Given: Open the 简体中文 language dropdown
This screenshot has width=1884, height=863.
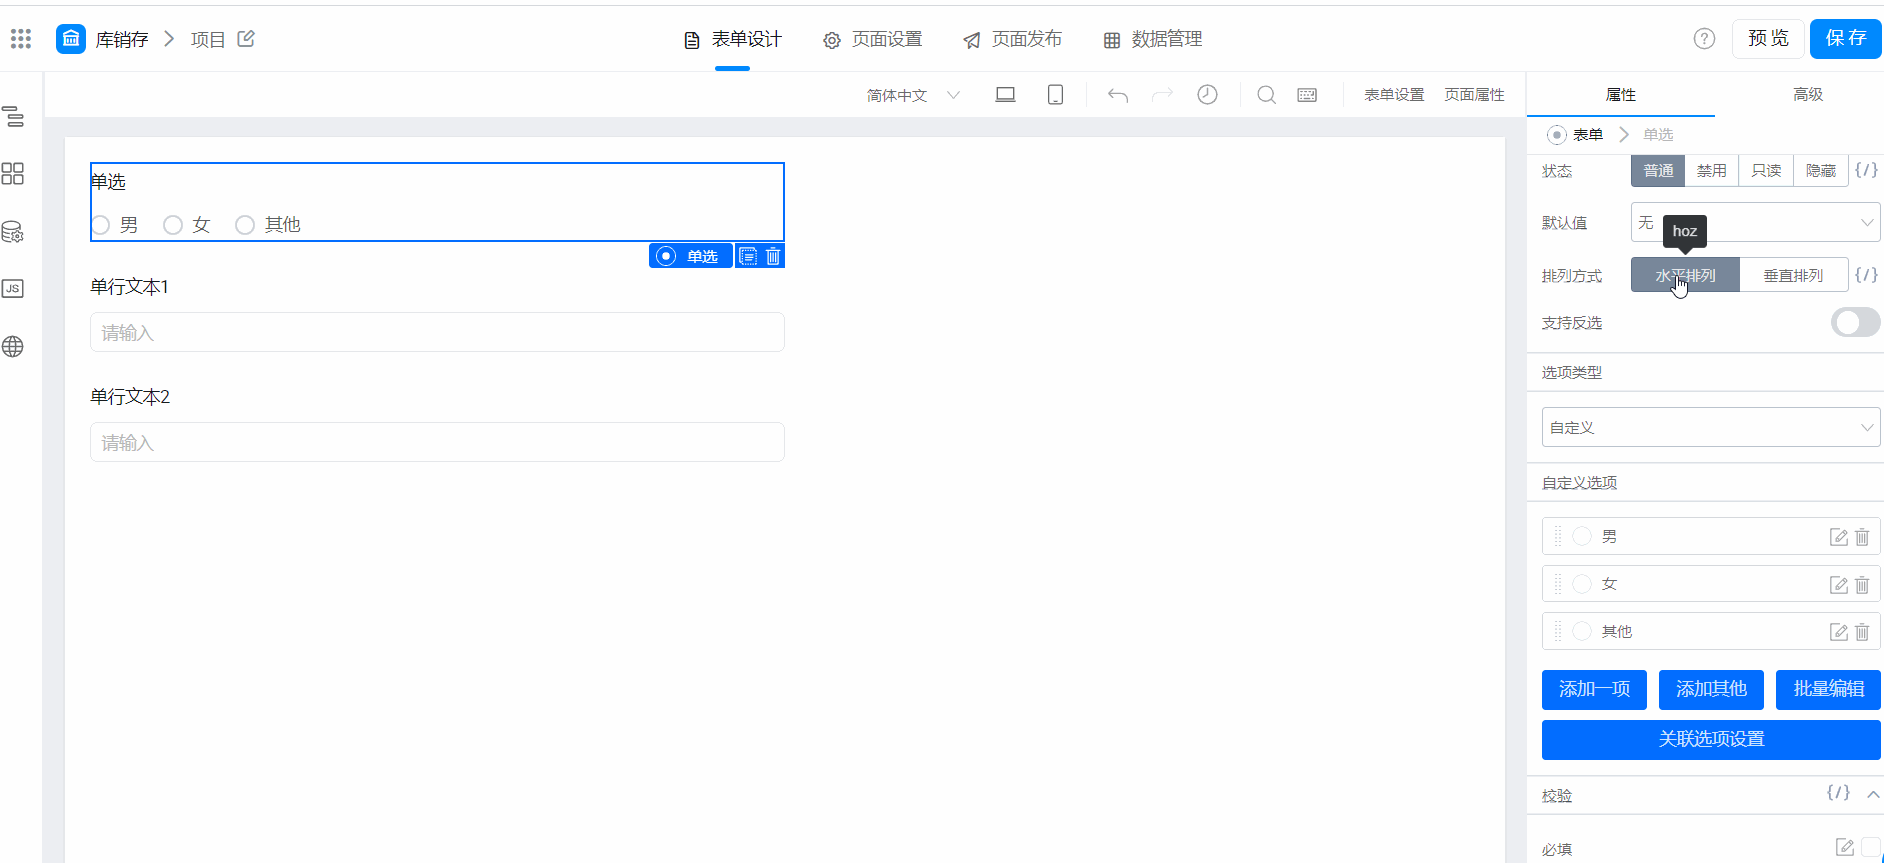Looking at the screenshot, I should click(x=913, y=95).
